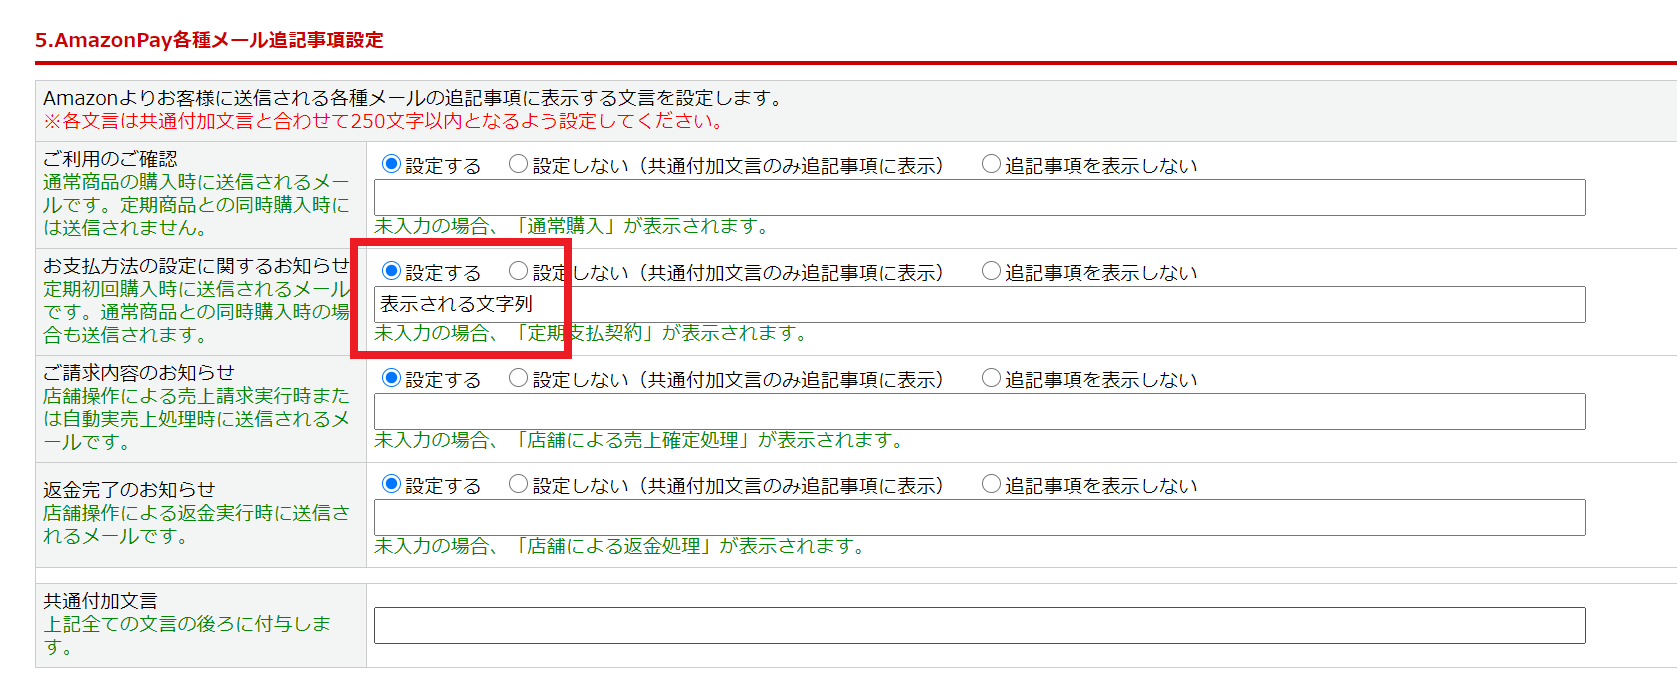Click the 共通付加文言 label
This screenshot has width=1677, height=693.
tap(100, 601)
